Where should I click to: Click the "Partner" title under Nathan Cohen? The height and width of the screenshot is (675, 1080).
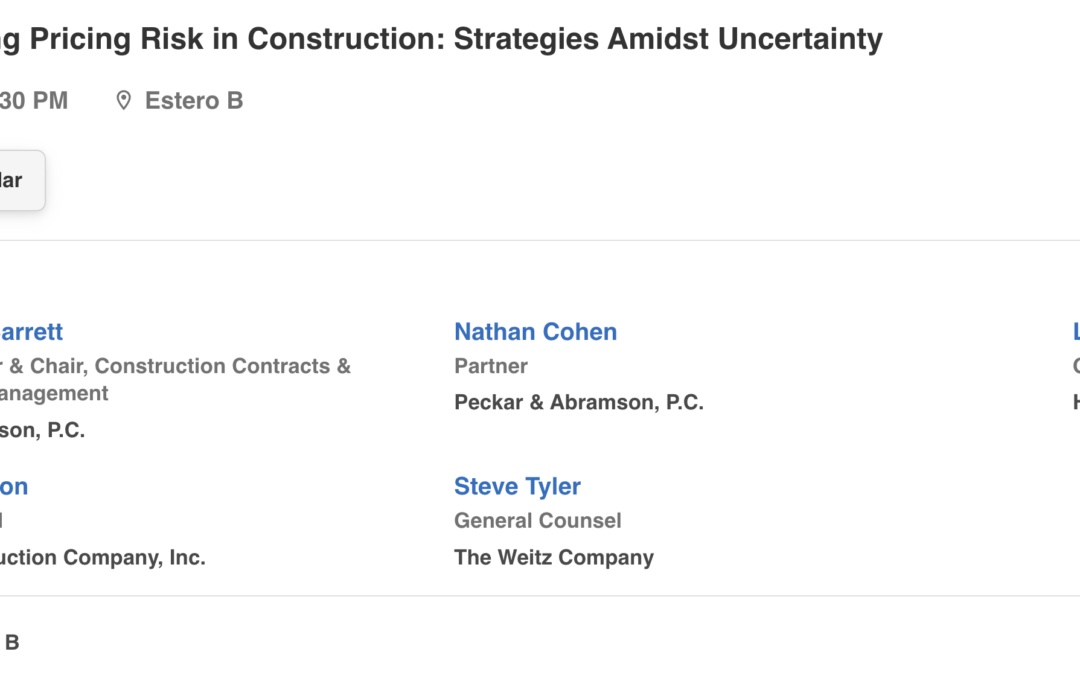click(x=491, y=366)
